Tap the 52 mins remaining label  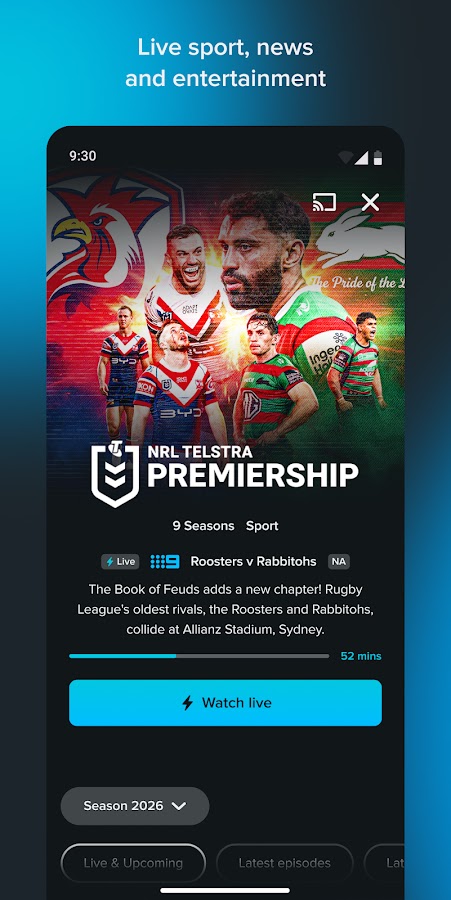point(361,656)
